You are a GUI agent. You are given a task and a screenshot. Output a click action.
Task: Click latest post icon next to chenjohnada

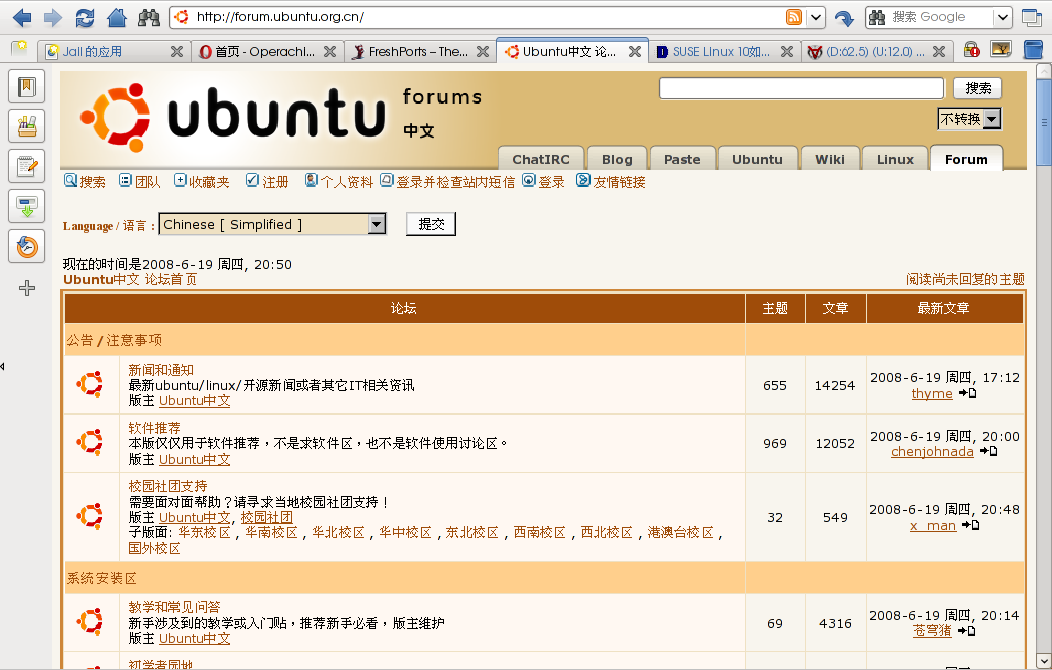(989, 451)
